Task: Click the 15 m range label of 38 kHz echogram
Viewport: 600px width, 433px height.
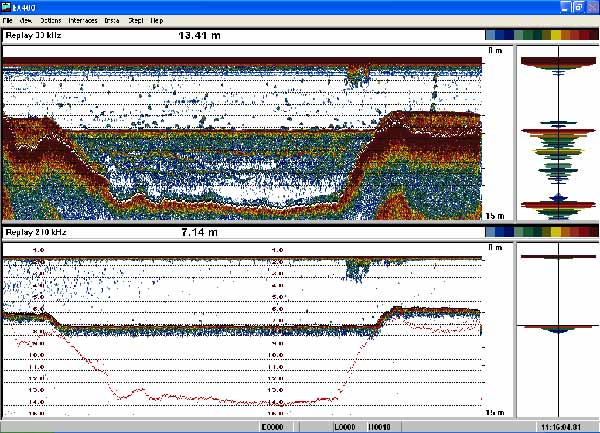Action: 495,216
